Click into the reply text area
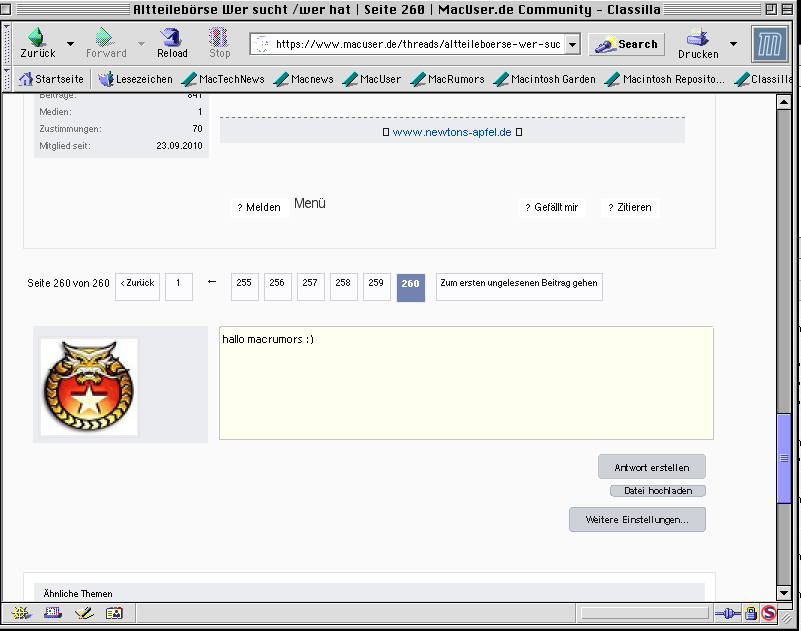 (466, 383)
